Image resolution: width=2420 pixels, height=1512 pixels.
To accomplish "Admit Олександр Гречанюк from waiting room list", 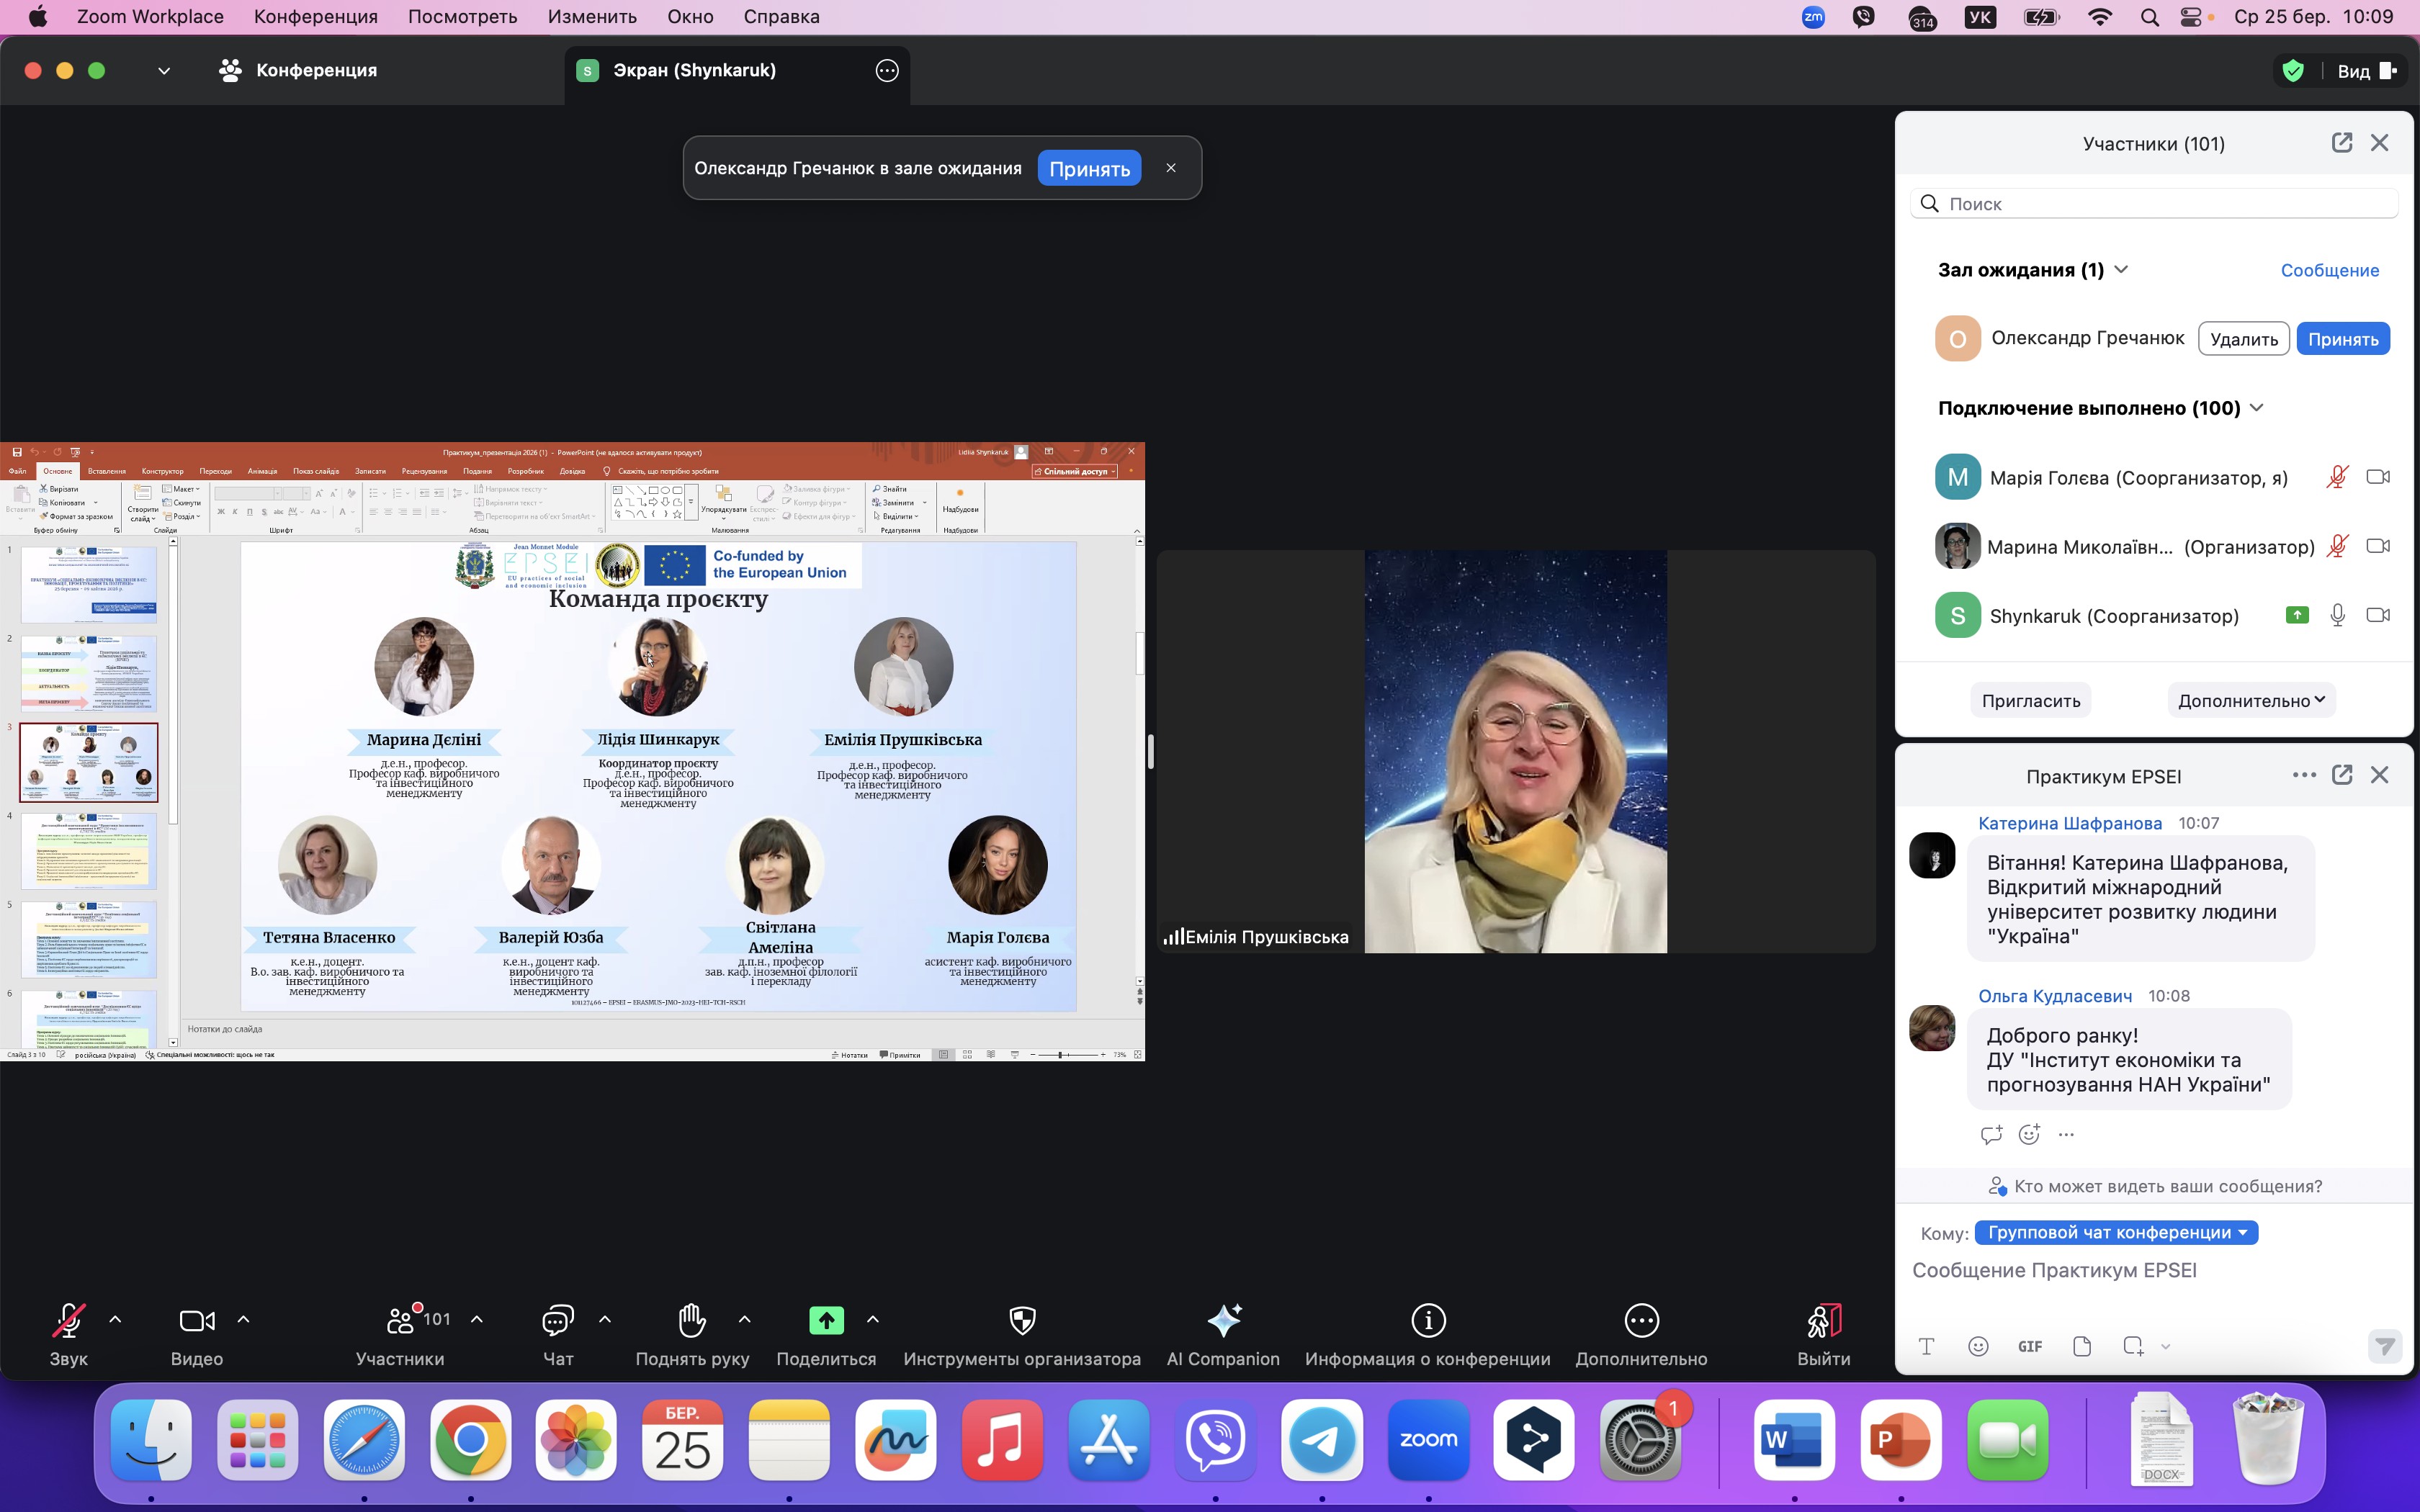I will [x=2342, y=339].
